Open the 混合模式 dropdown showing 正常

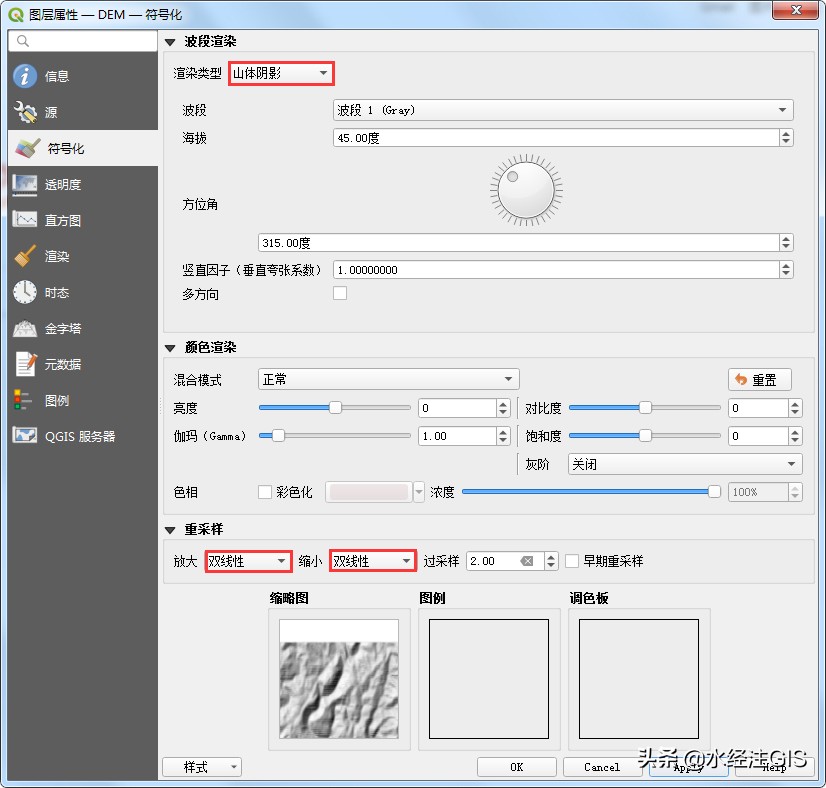coord(388,379)
